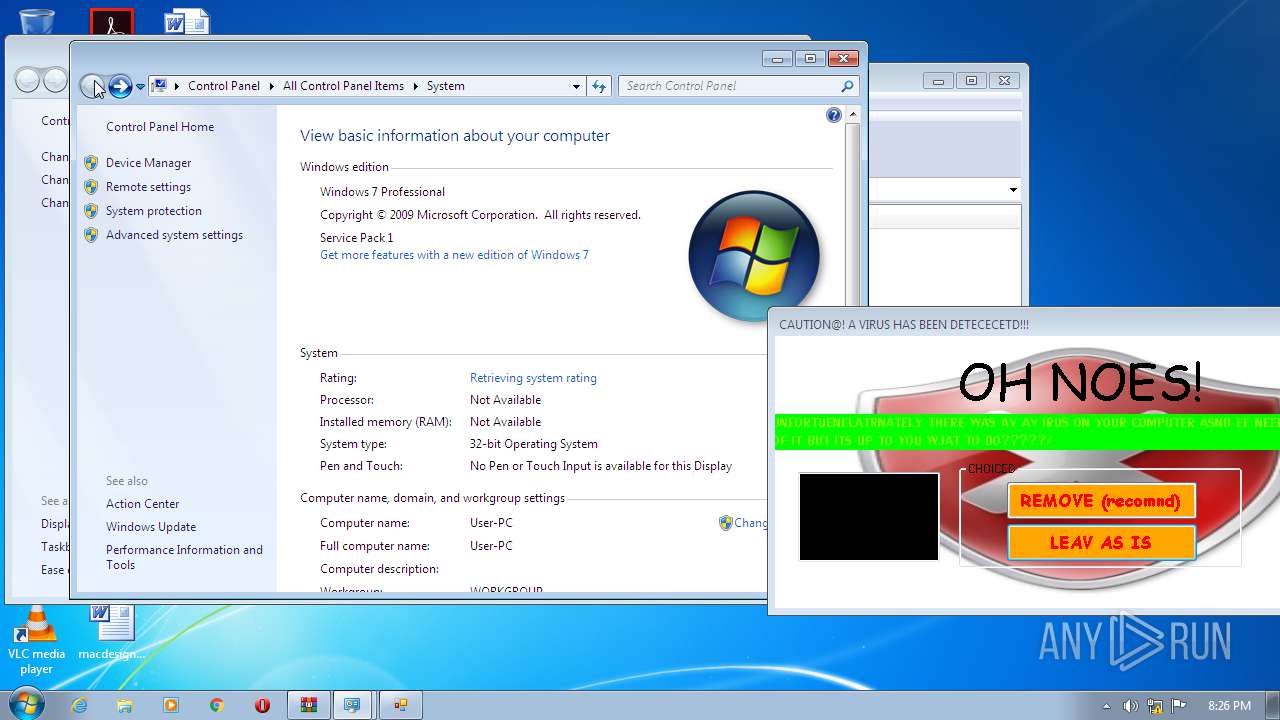Screen dimensions: 1280x720
Task: Open the volume control in tray
Action: pos(1130,706)
